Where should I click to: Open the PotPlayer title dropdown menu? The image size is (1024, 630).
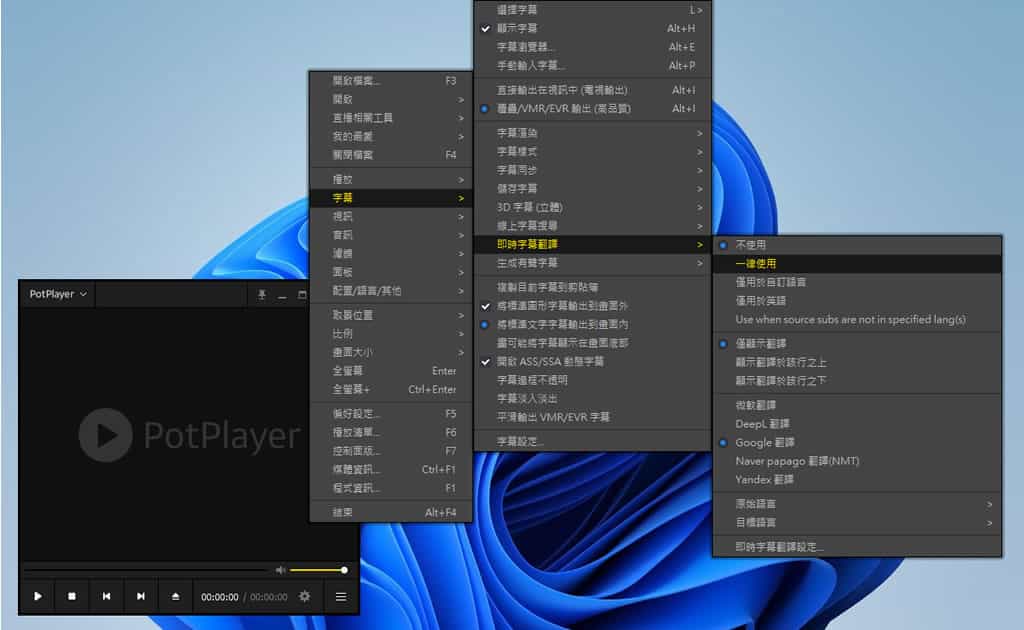click(x=58, y=294)
